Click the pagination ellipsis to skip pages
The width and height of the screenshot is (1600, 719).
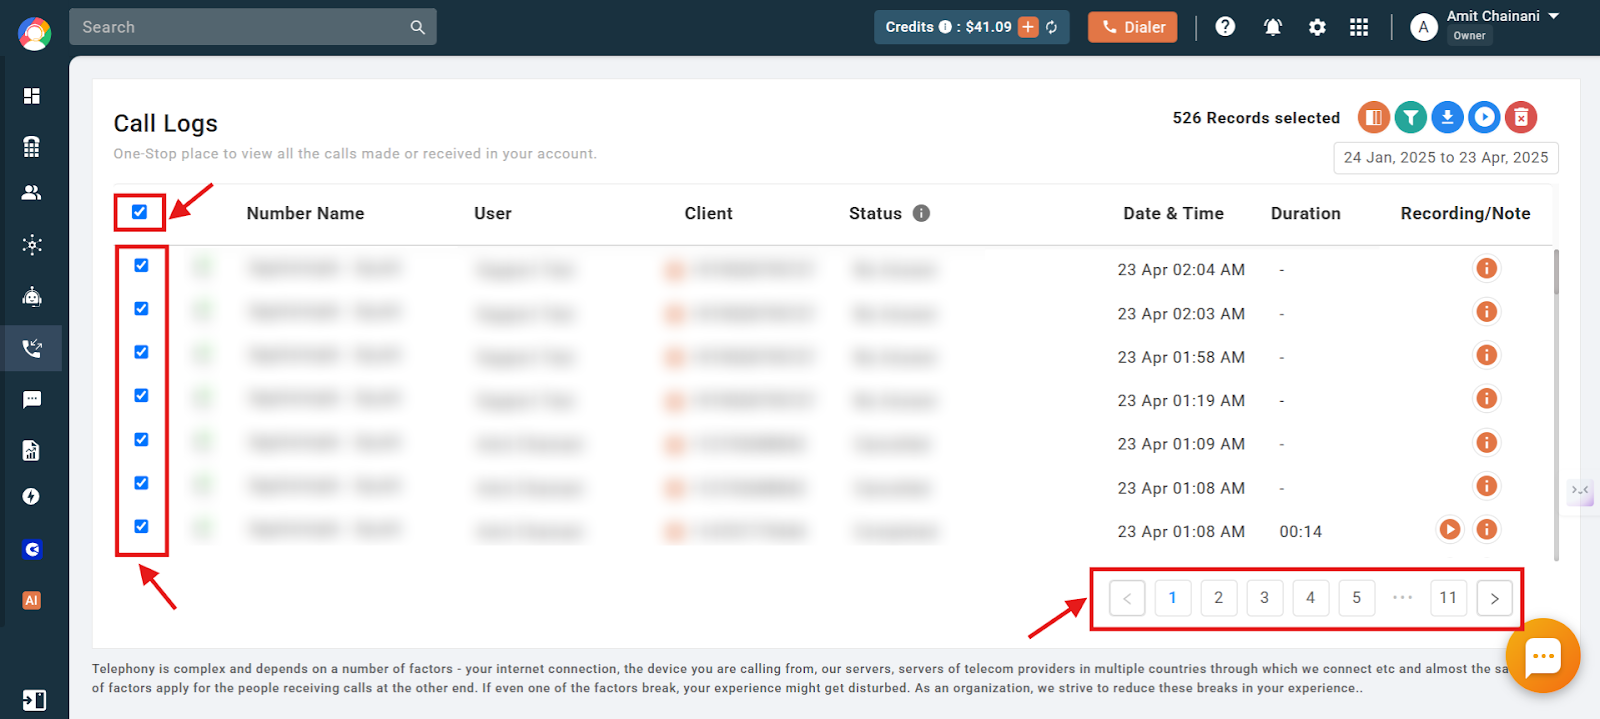click(x=1402, y=598)
